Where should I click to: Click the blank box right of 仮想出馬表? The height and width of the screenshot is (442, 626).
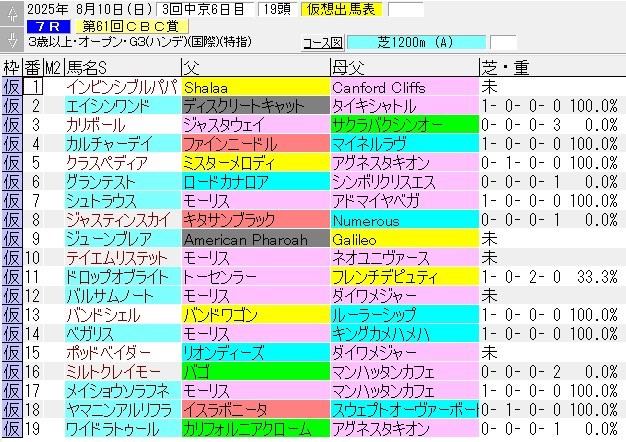pyautogui.click(x=406, y=9)
